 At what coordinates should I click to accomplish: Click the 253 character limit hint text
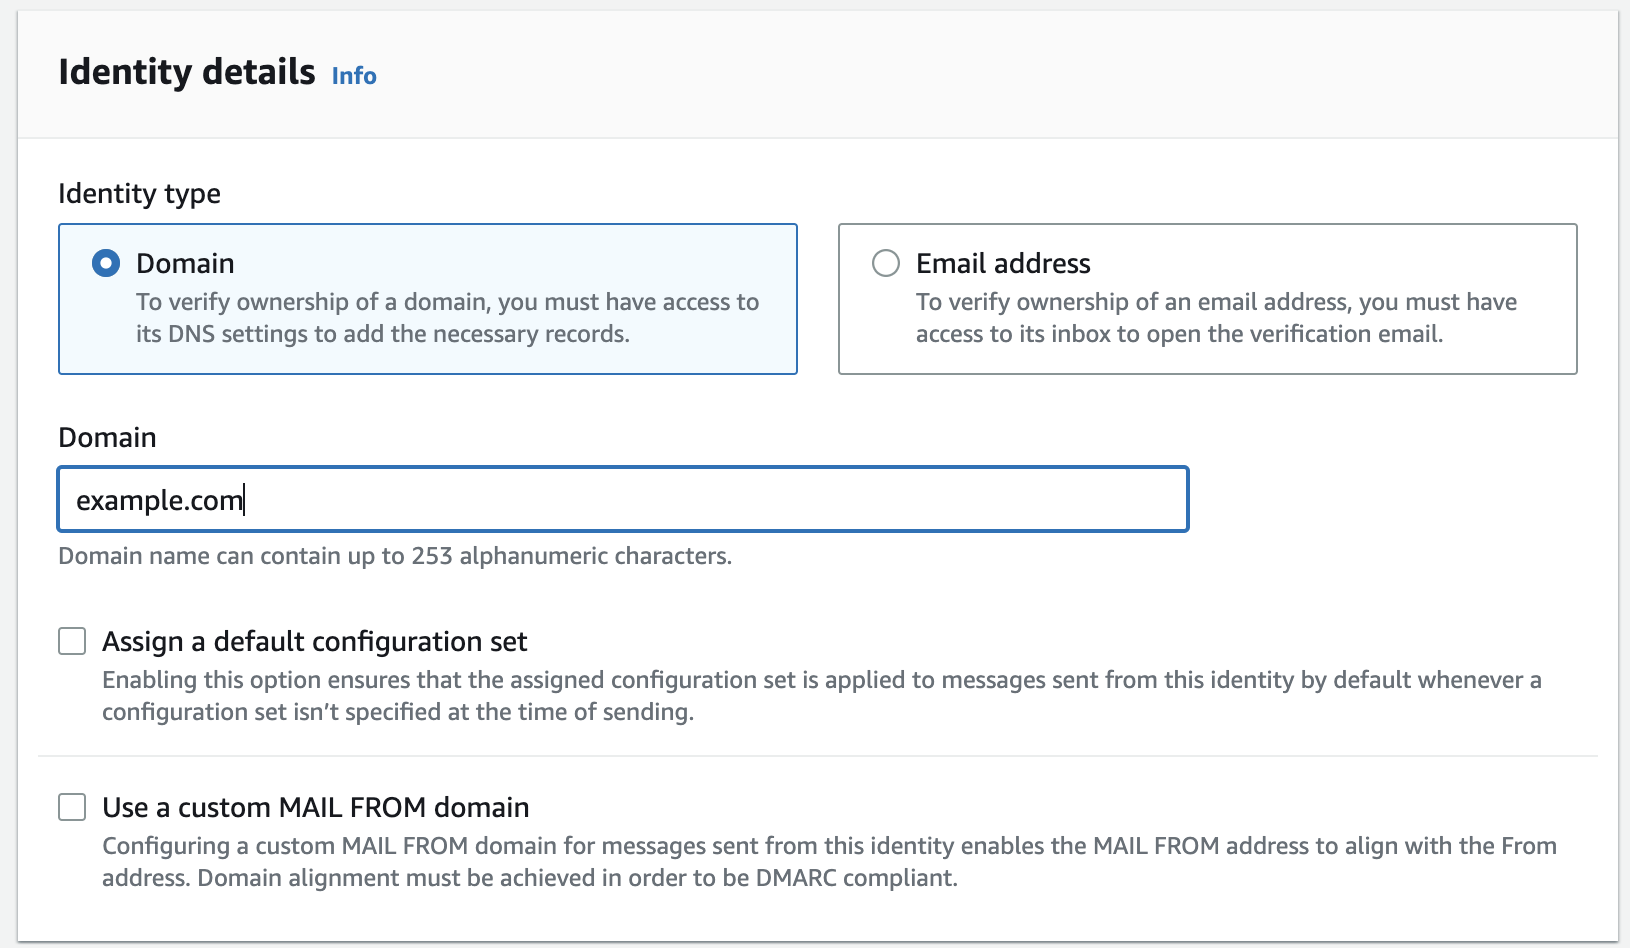(395, 556)
